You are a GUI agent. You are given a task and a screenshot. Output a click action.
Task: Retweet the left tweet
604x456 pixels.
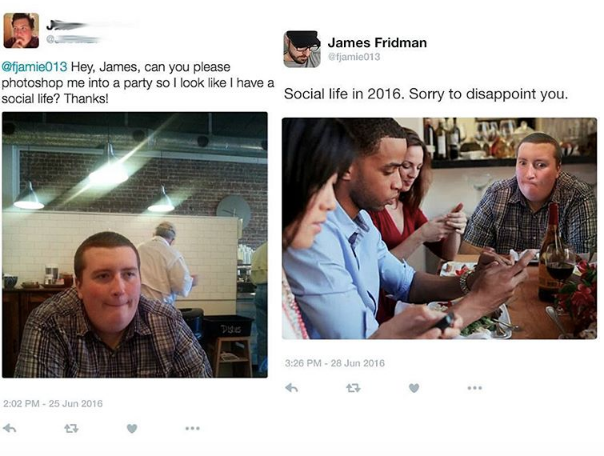(71, 428)
